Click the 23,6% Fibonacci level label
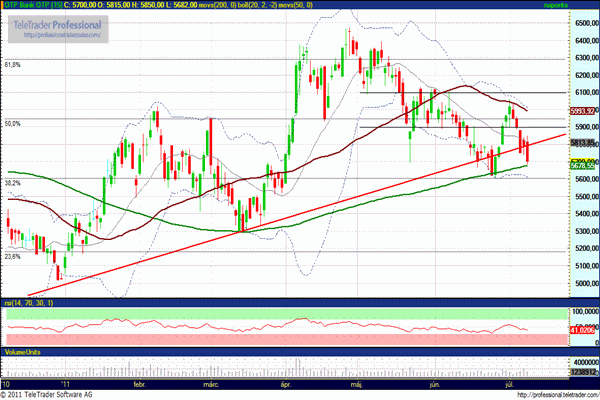Screen dimensions: 600x400 [14, 256]
